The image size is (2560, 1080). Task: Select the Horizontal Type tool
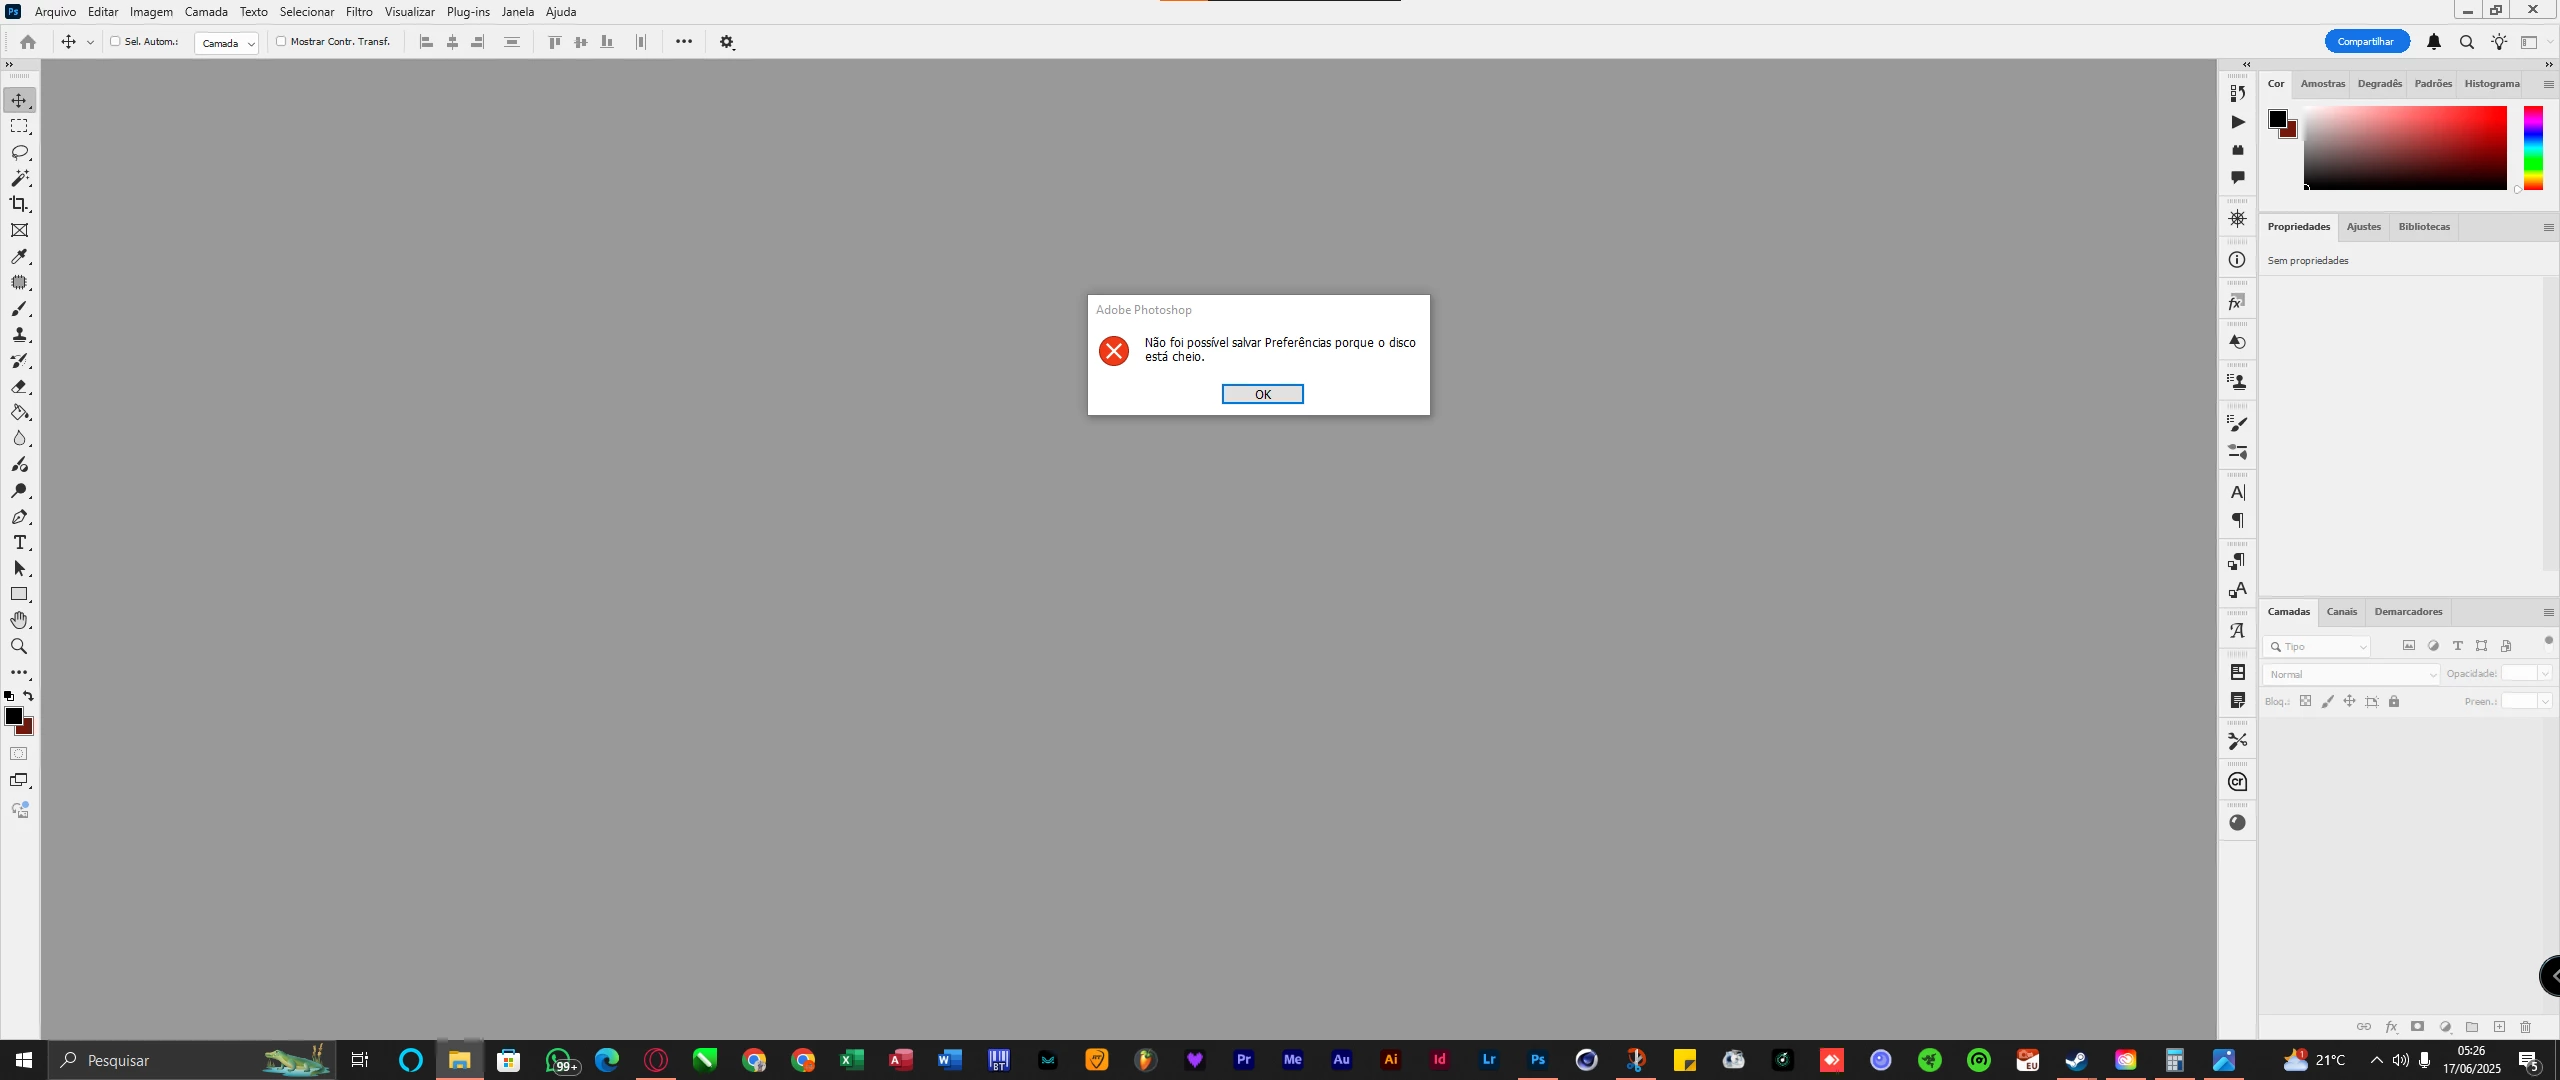pyautogui.click(x=19, y=543)
